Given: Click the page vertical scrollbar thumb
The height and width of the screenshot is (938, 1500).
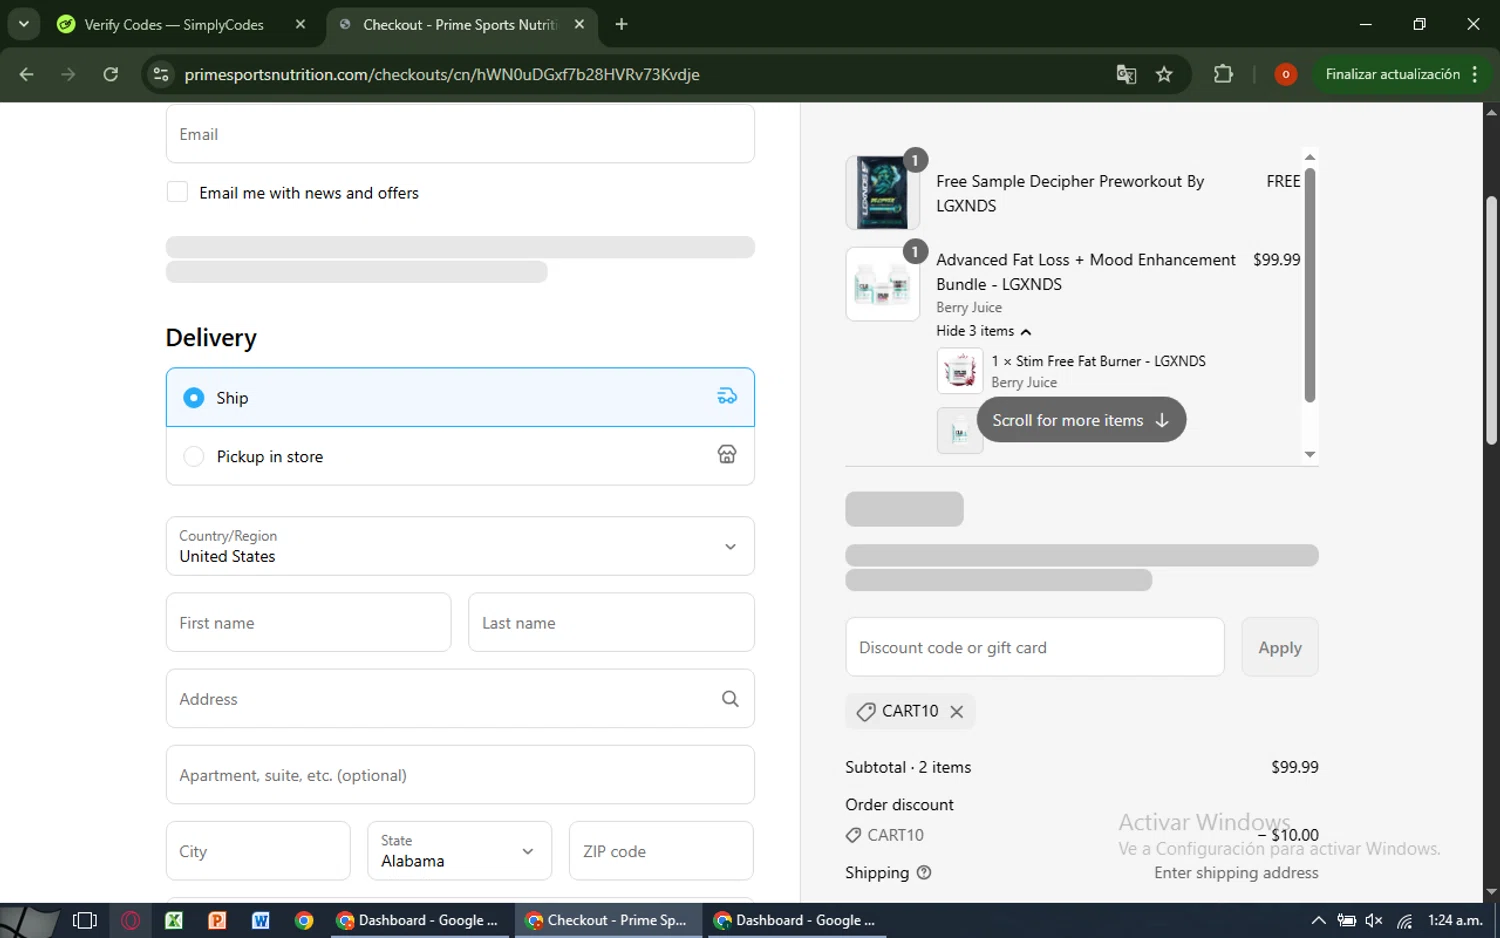Looking at the screenshot, I should (1491, 320).
